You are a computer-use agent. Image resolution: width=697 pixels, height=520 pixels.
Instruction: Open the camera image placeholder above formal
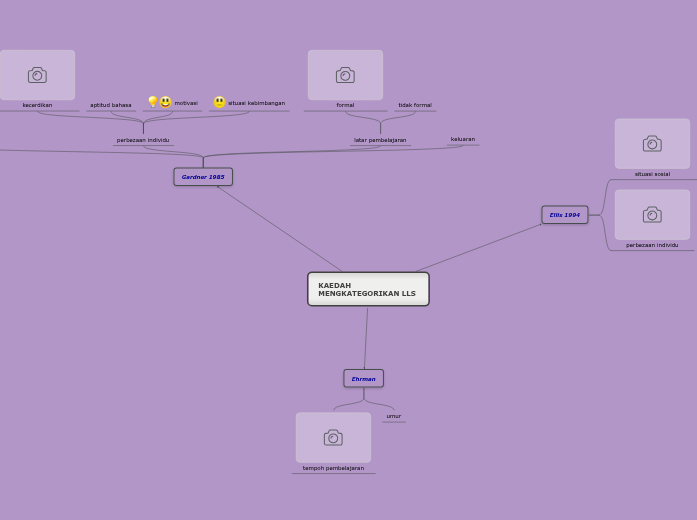pos(345,75)
